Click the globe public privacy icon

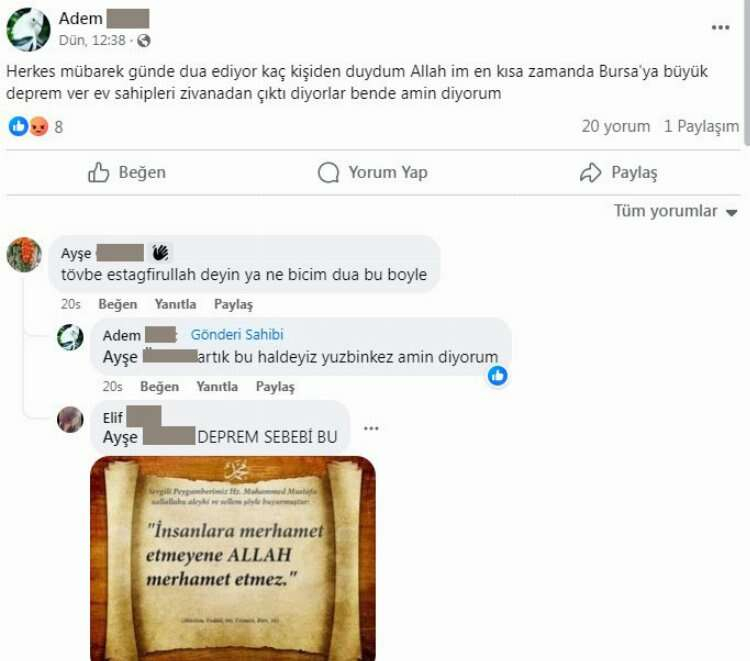[x=143, y=41]
